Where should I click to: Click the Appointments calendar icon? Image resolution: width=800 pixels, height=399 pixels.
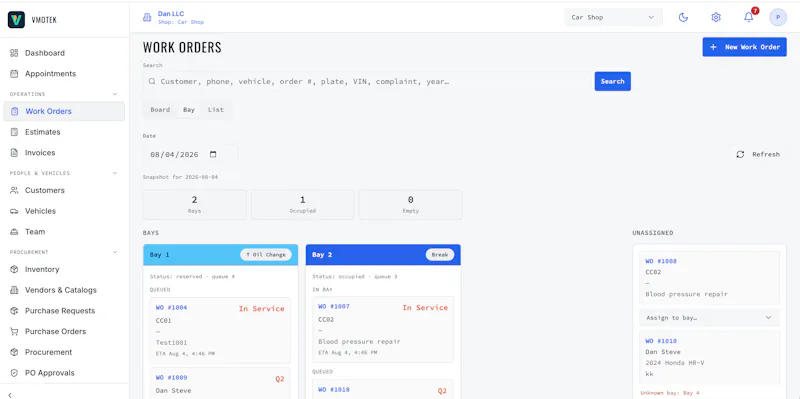14,73
